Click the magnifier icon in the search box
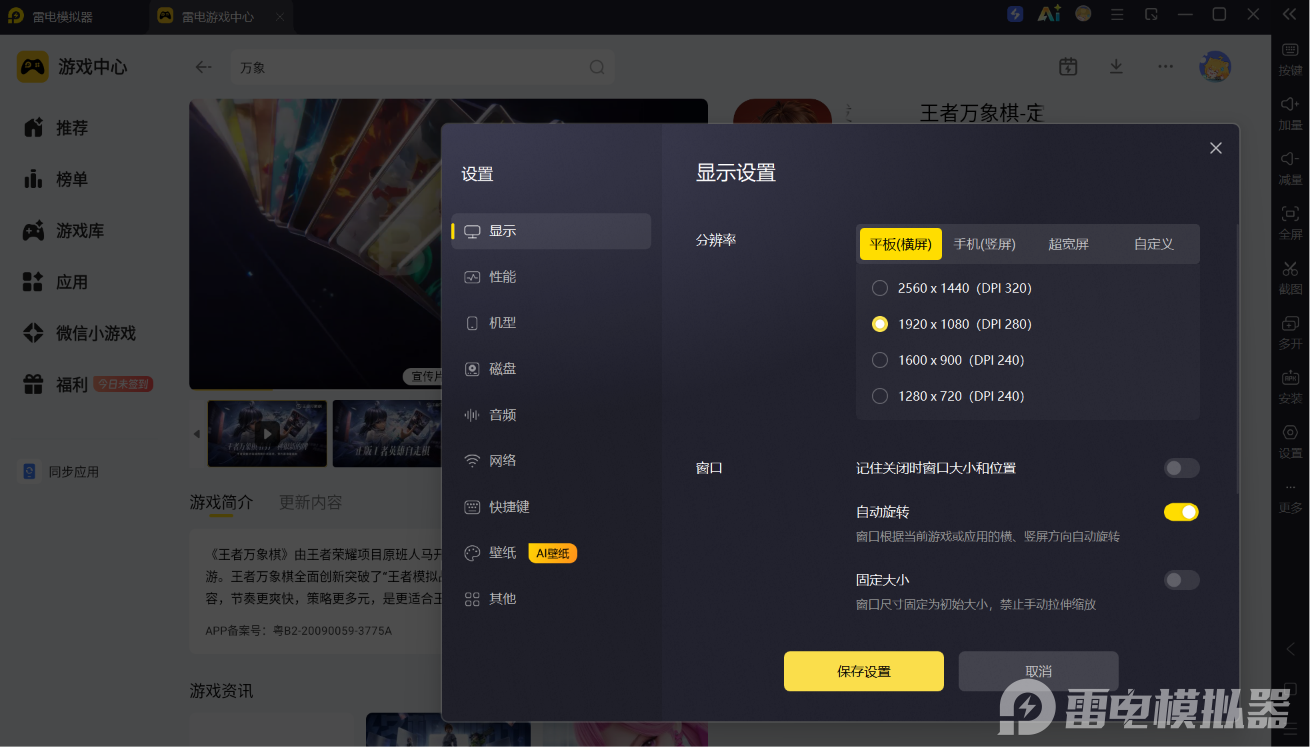1310x747 pixels. (x=597, y=67)
